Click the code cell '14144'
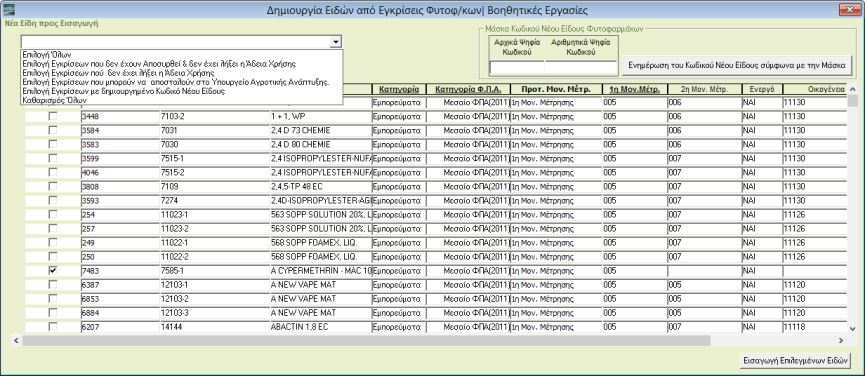Viewport: 865px width, 376px height. (214, 326)
